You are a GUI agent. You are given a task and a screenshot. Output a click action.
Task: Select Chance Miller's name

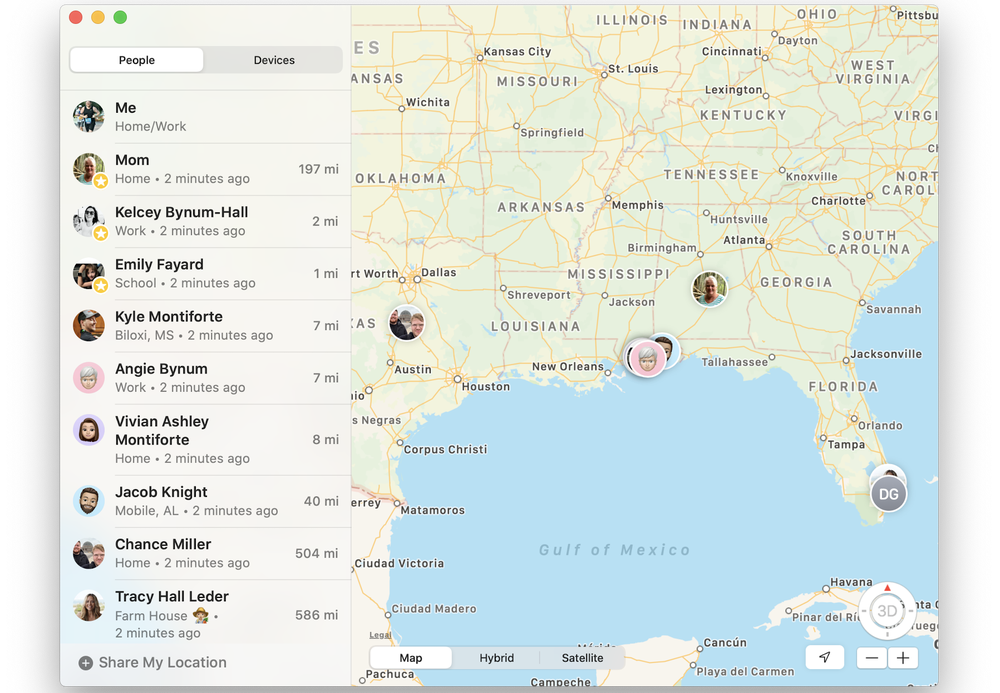(x=163, y=544)
